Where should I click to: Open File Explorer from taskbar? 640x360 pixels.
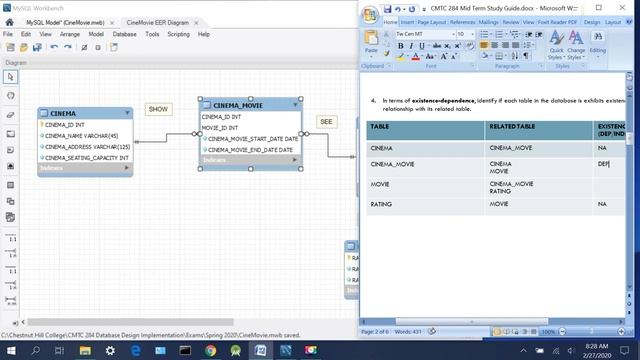(x=85, y=350)
